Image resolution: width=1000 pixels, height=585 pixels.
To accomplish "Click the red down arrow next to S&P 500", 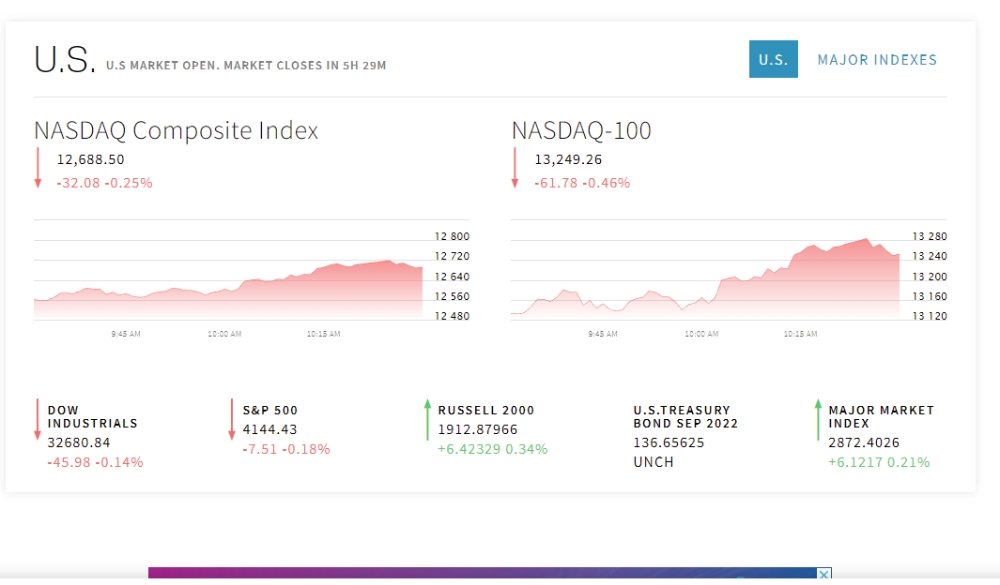I will point(232,419).
